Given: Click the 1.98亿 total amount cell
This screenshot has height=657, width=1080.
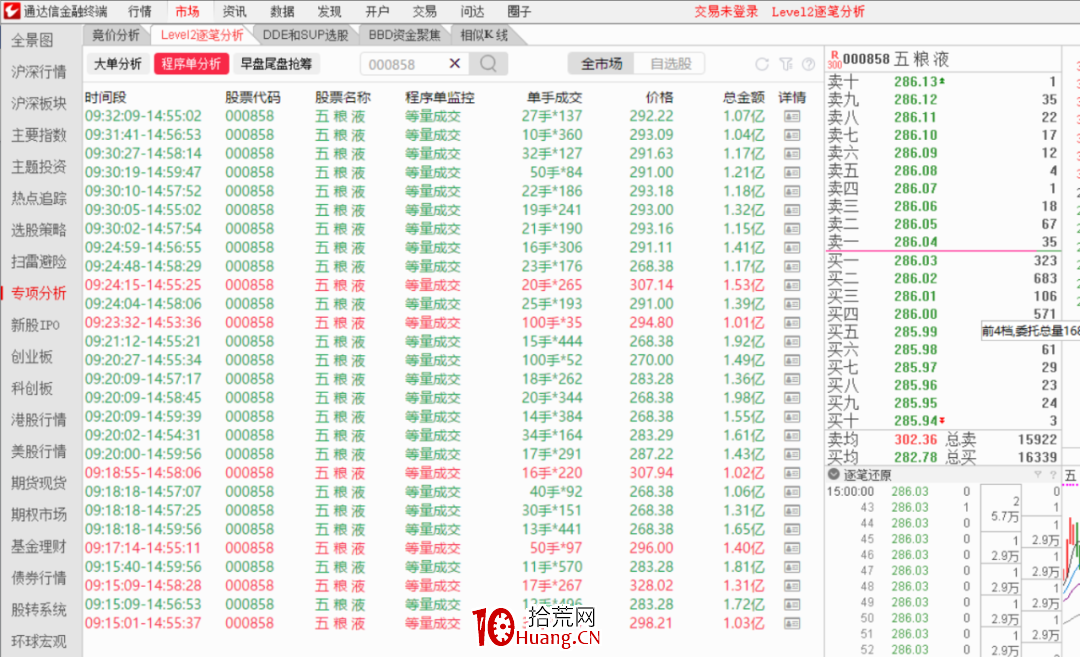Looking at the screenshot, I should point(743,398).
